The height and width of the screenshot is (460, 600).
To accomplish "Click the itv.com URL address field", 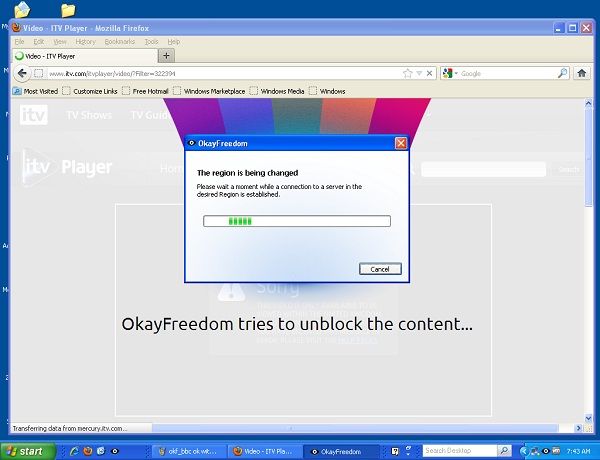I will (224, 73).
